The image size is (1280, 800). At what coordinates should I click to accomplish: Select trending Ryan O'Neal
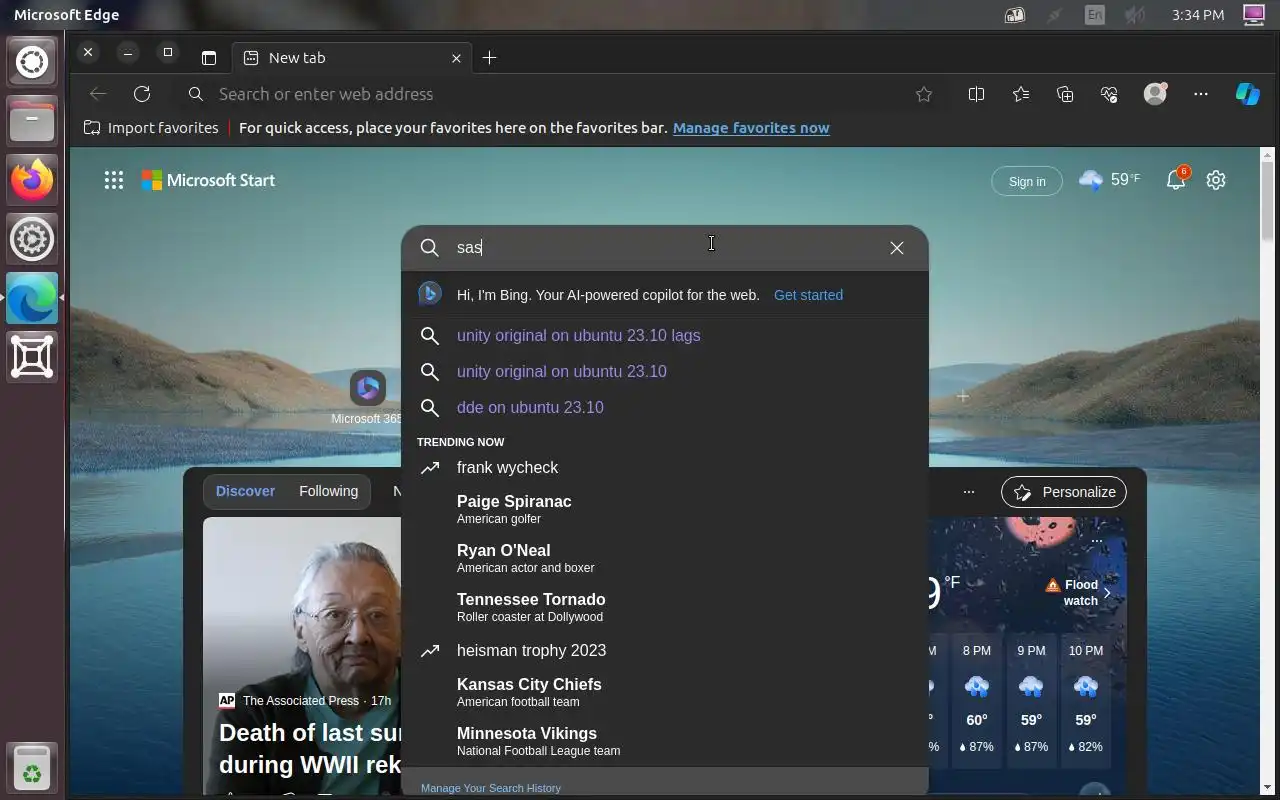tap(665, 558)
